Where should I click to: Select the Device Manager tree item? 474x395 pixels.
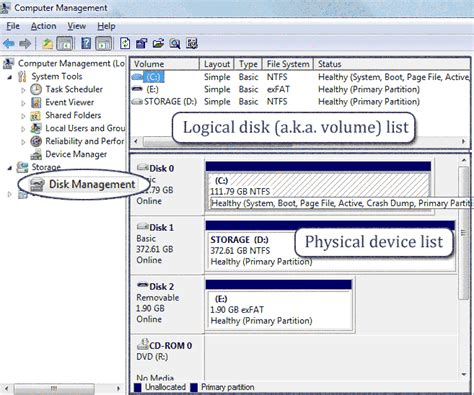click(x=76, y=154)
